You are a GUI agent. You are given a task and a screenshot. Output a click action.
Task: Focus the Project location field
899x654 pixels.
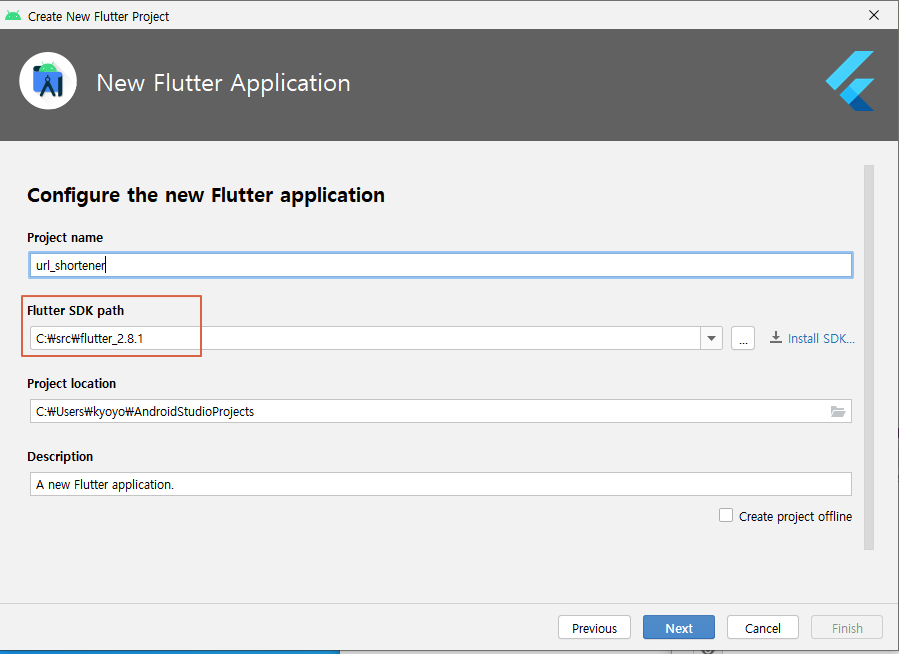click(440, 411)
